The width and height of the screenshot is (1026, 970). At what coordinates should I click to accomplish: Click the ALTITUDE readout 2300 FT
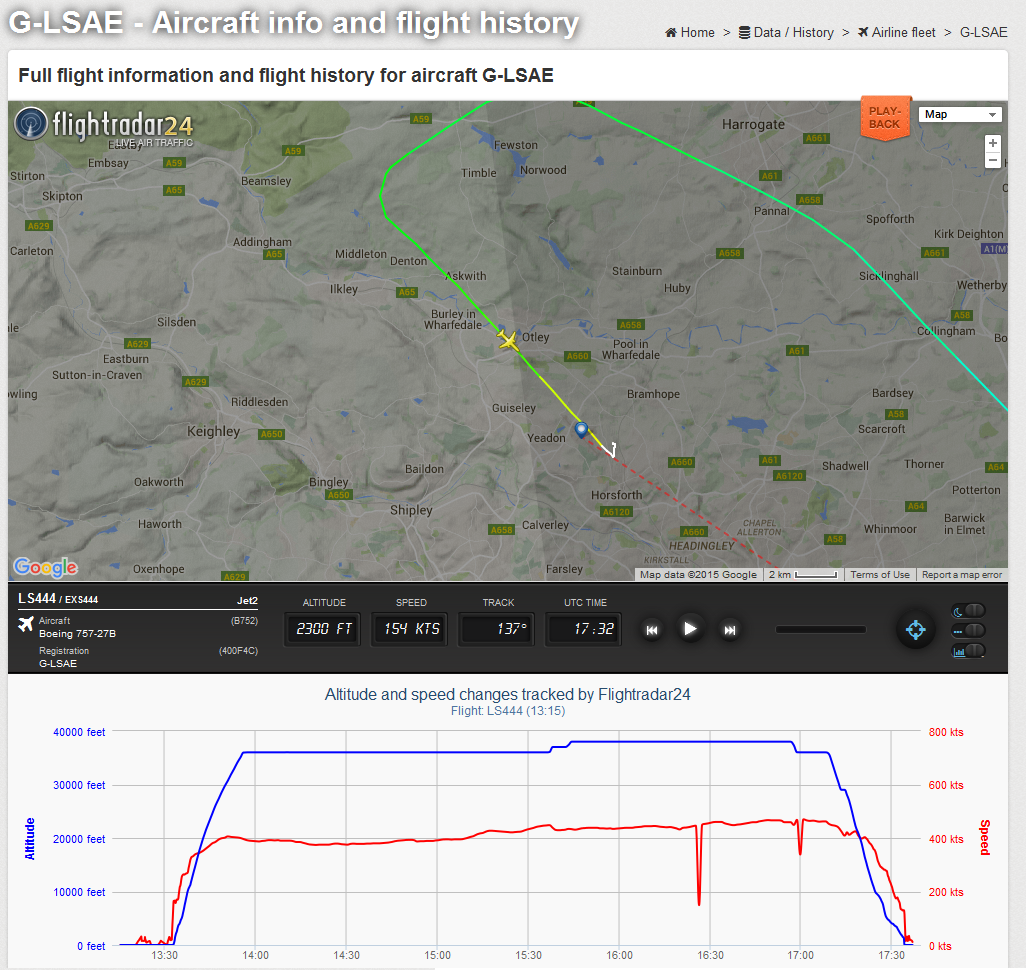pyautogui.click(x=323, y=629)
